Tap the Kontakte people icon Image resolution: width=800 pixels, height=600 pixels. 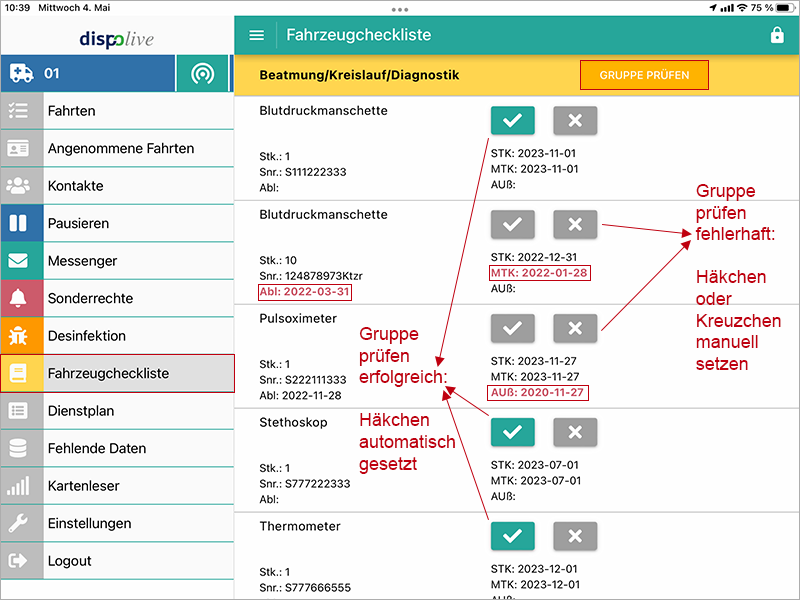click(x=18, y=186)
